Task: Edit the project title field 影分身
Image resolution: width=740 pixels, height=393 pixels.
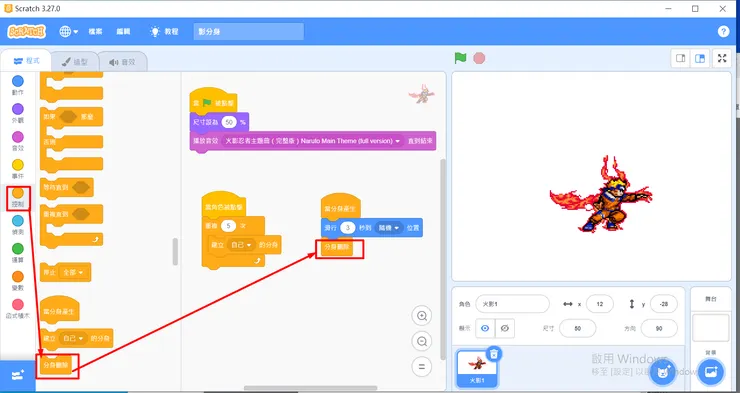Action: click(x=249, y=32)
